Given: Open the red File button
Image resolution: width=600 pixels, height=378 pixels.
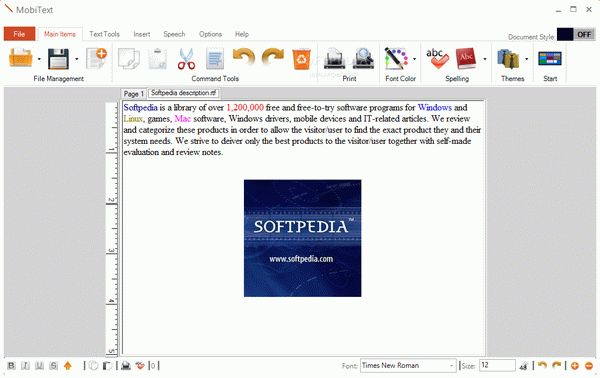Looking at the screenshot, I should [x=20, y=34].
